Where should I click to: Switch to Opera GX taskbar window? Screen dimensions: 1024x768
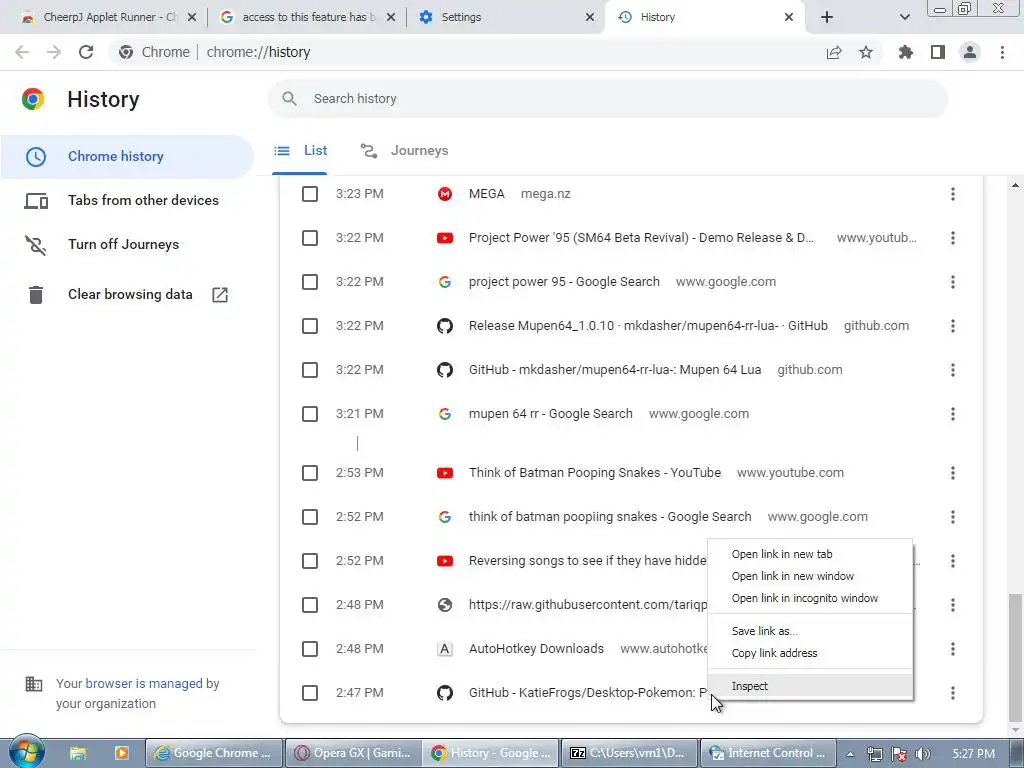click(353, 753)
